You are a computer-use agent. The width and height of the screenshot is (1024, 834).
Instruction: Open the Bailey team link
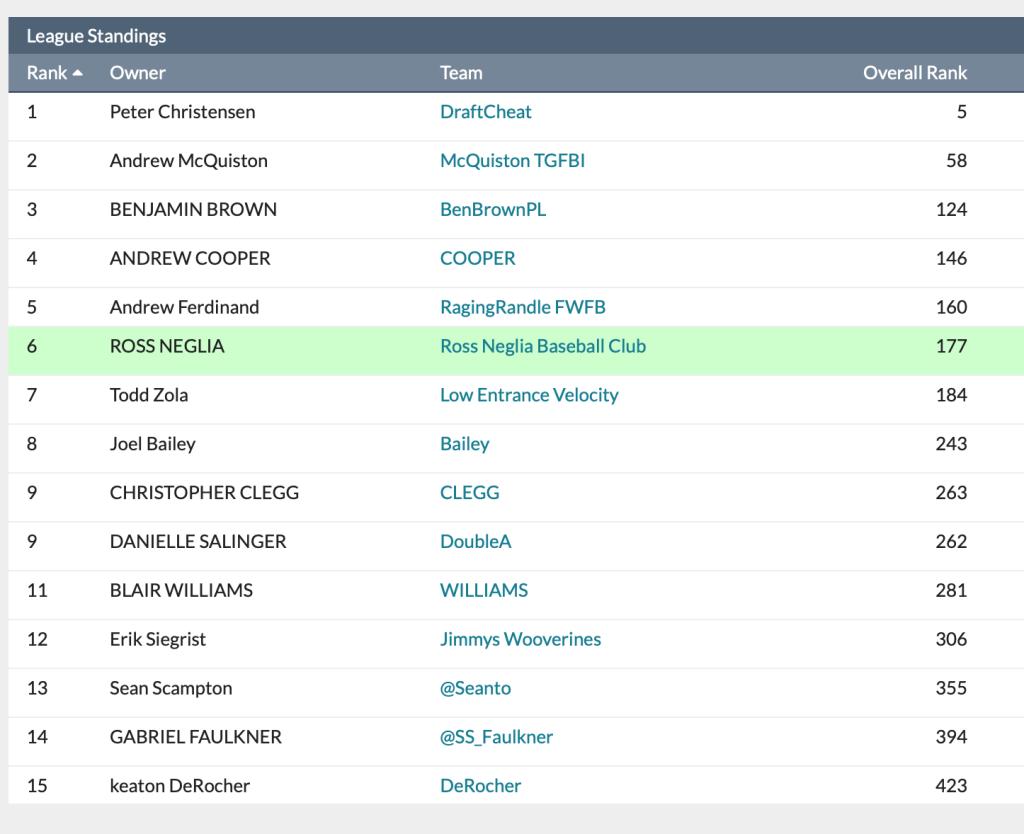point(465,444)
